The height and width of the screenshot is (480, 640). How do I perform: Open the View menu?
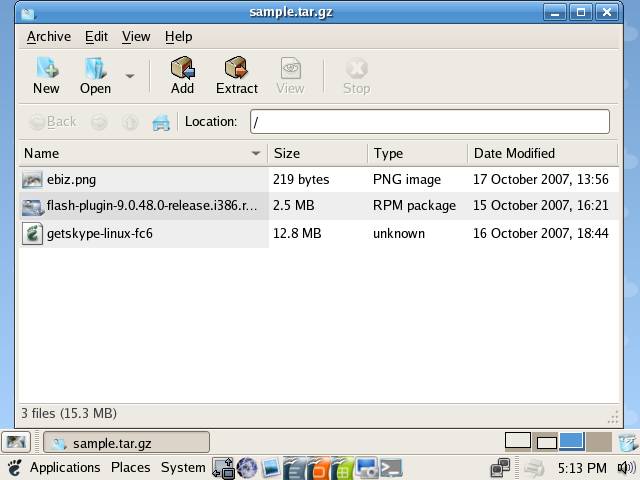click(x=136, y=36)
